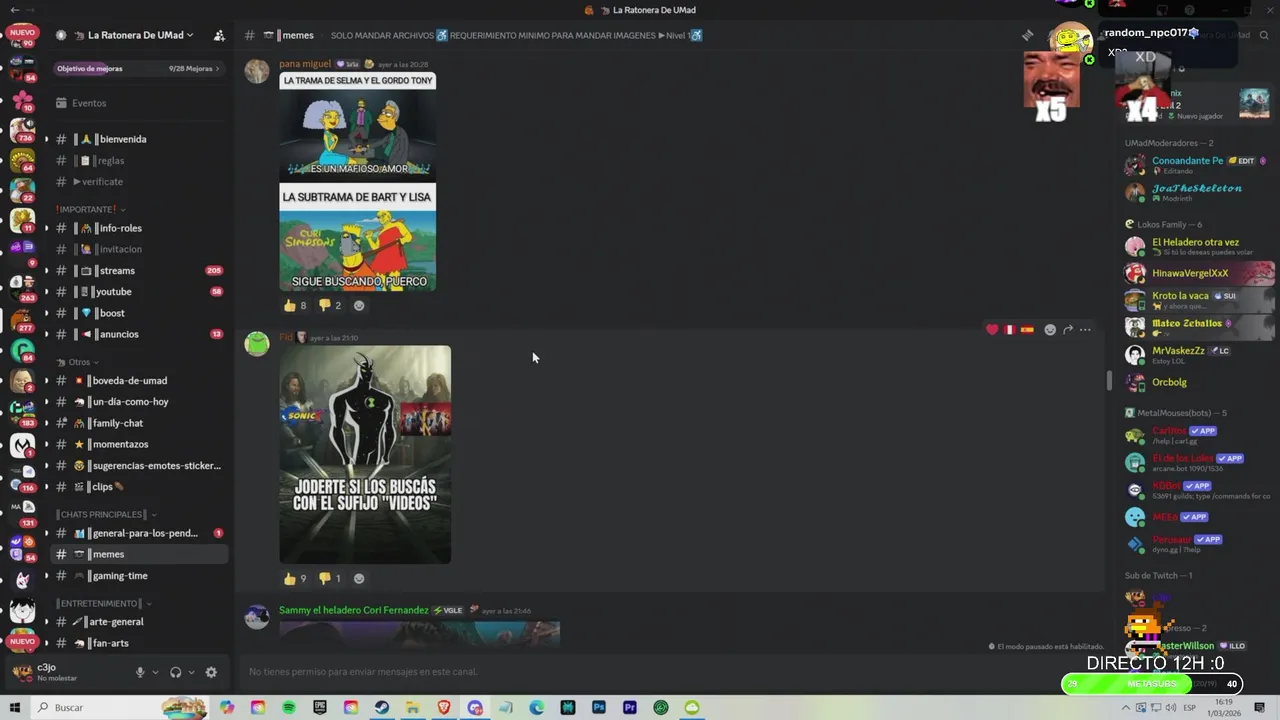Open the boveda-de-umad channel
Image resolution: width=1280 pixels, height=720 pixels.
click(x=138, y=380)
